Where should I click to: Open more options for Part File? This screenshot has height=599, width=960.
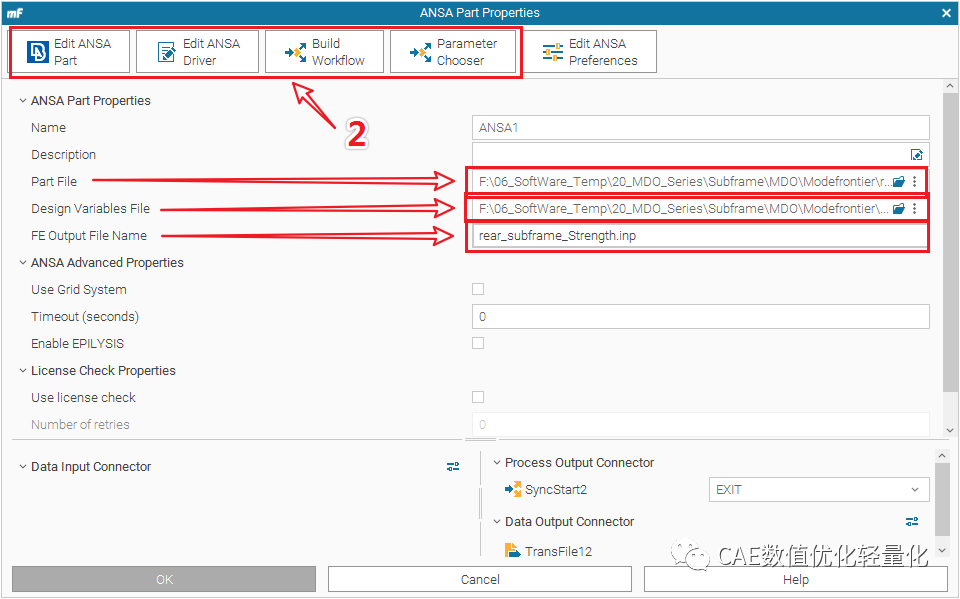[x=915, y=181]
